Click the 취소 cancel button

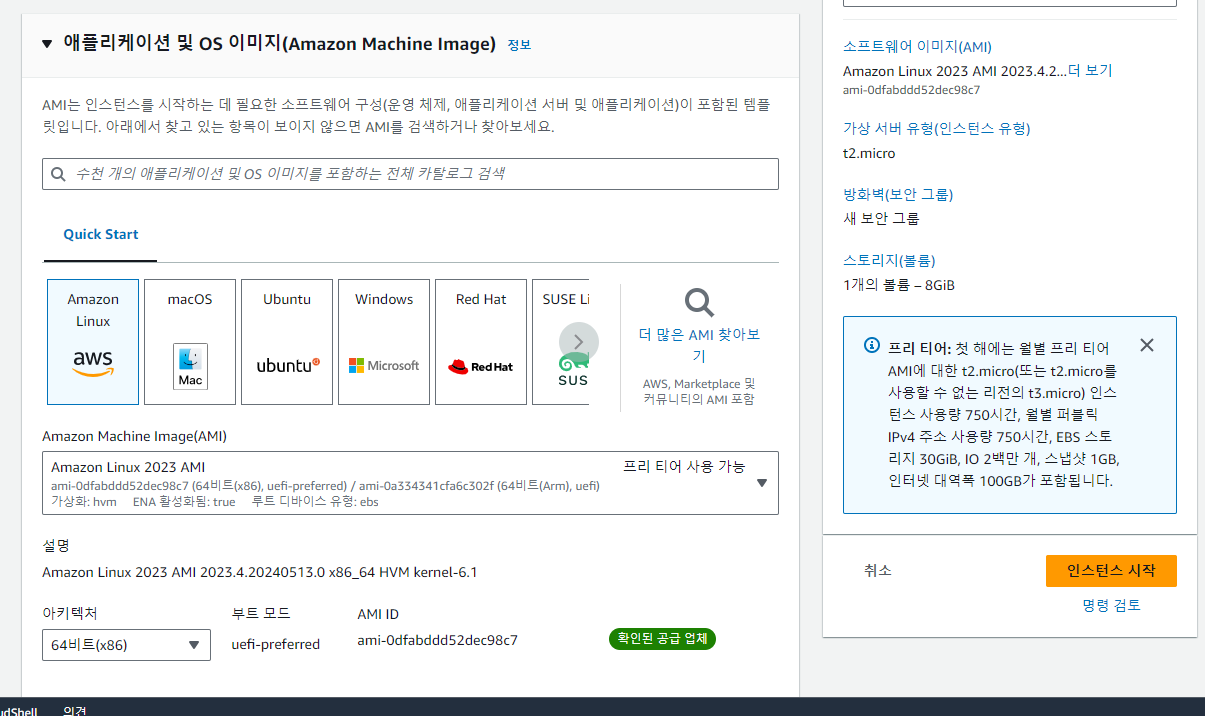(878, 570)
